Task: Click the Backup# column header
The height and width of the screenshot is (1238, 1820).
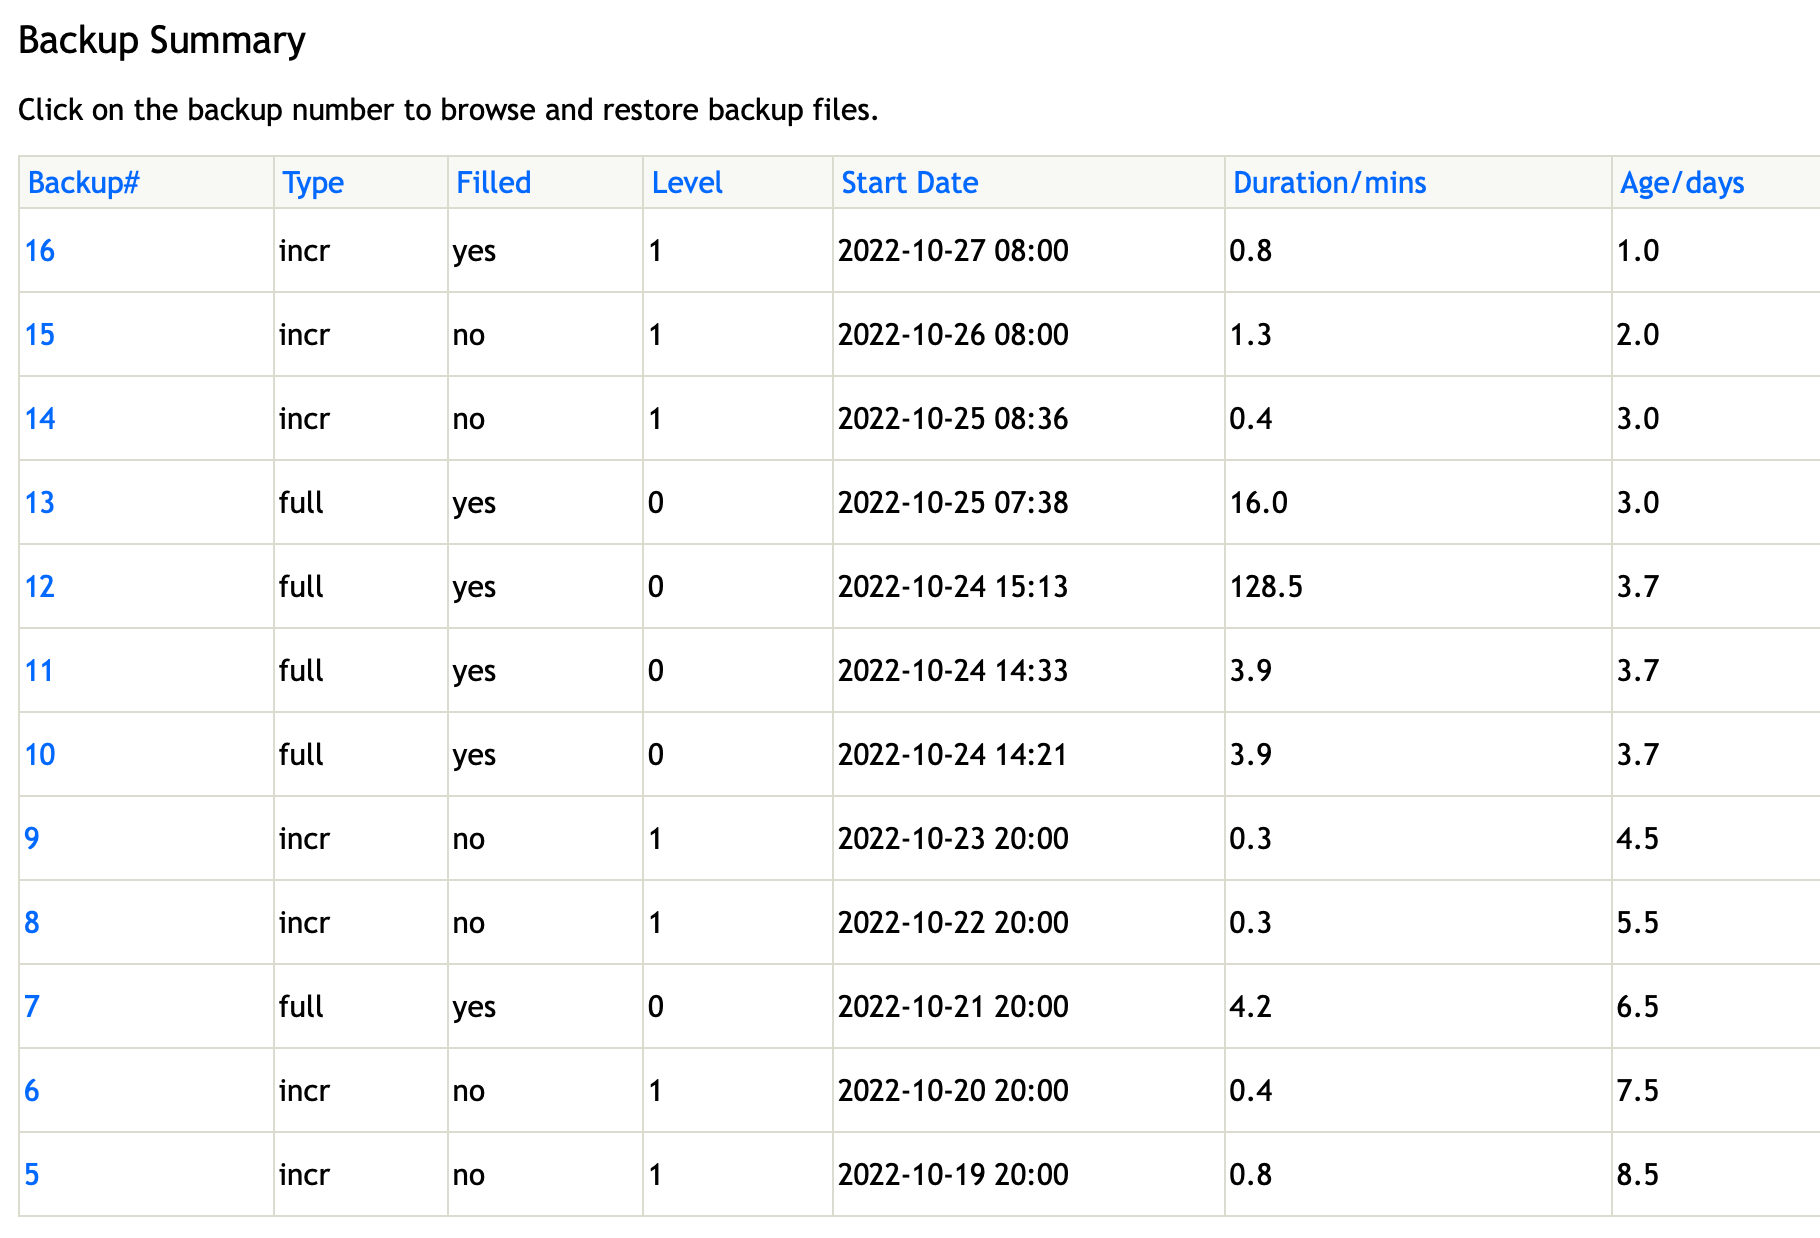Action: coord(84,183)
